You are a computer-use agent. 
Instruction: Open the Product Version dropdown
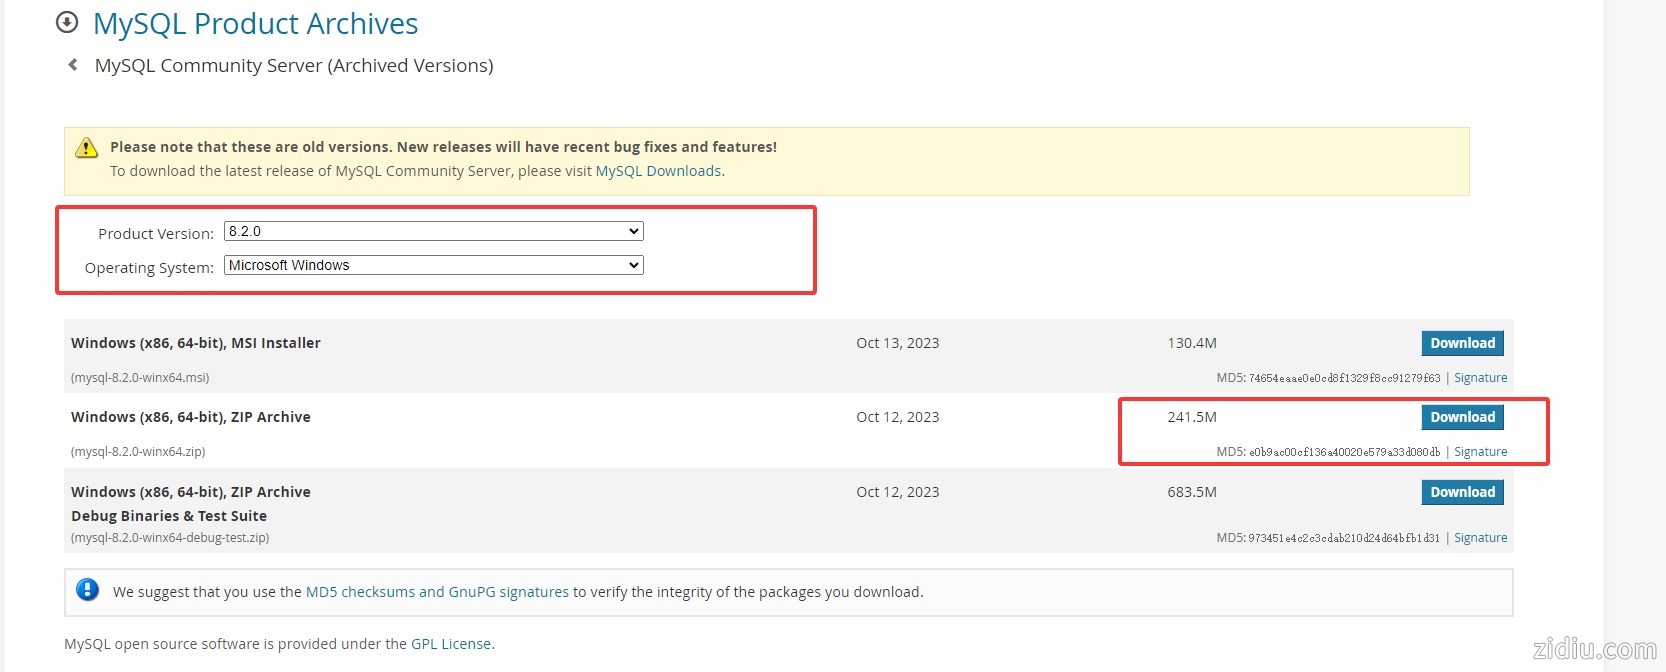pos(433,231)
